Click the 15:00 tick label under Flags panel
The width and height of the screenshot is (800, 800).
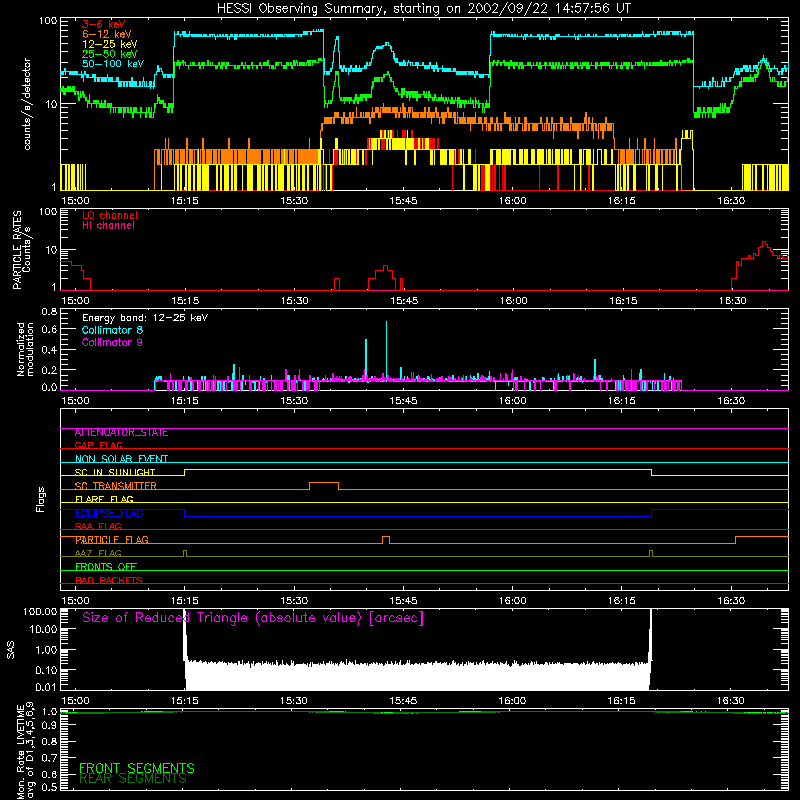click(76, 601)
